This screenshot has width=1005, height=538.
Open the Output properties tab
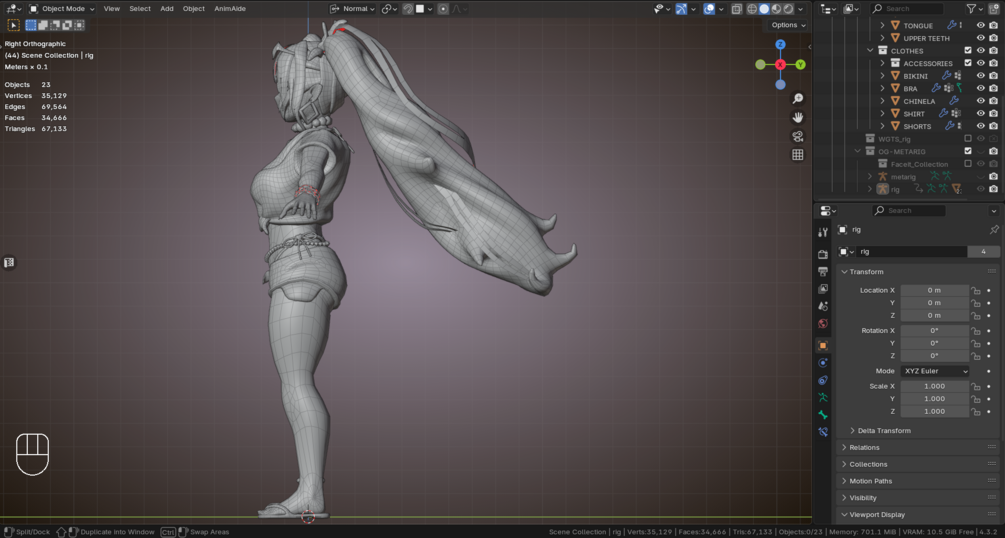pos(823,271)
